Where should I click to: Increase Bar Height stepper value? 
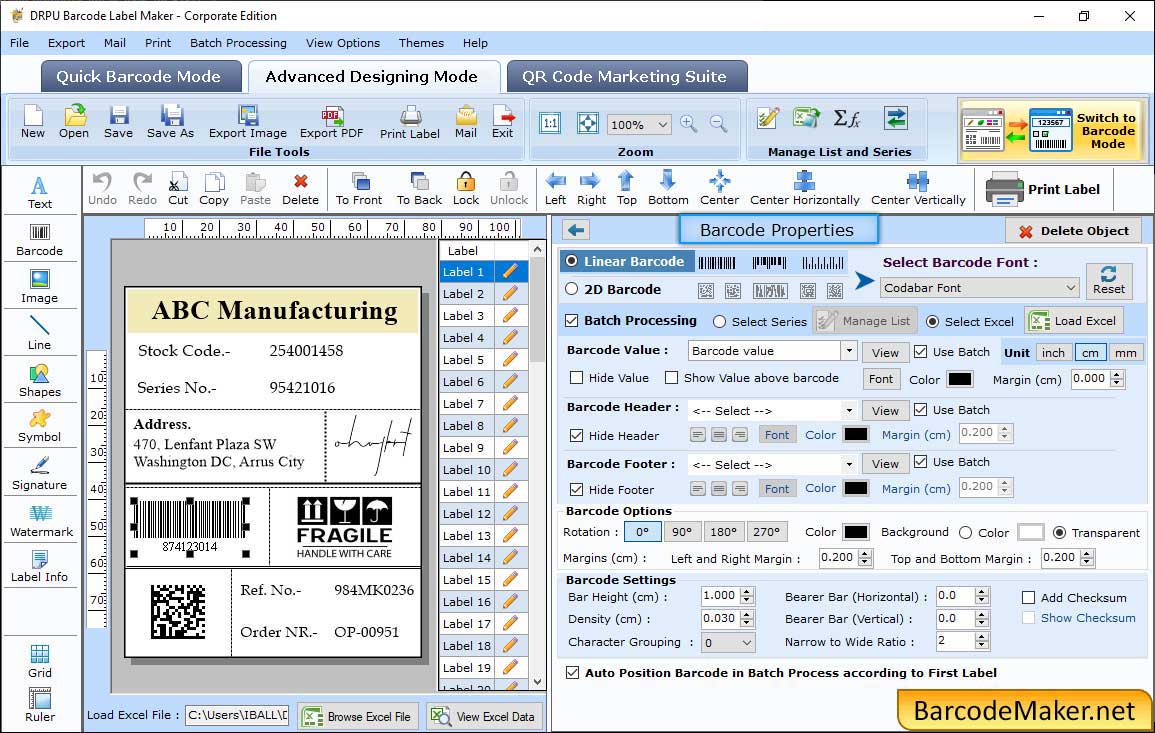pyautogui.click(x=747, y=592)
